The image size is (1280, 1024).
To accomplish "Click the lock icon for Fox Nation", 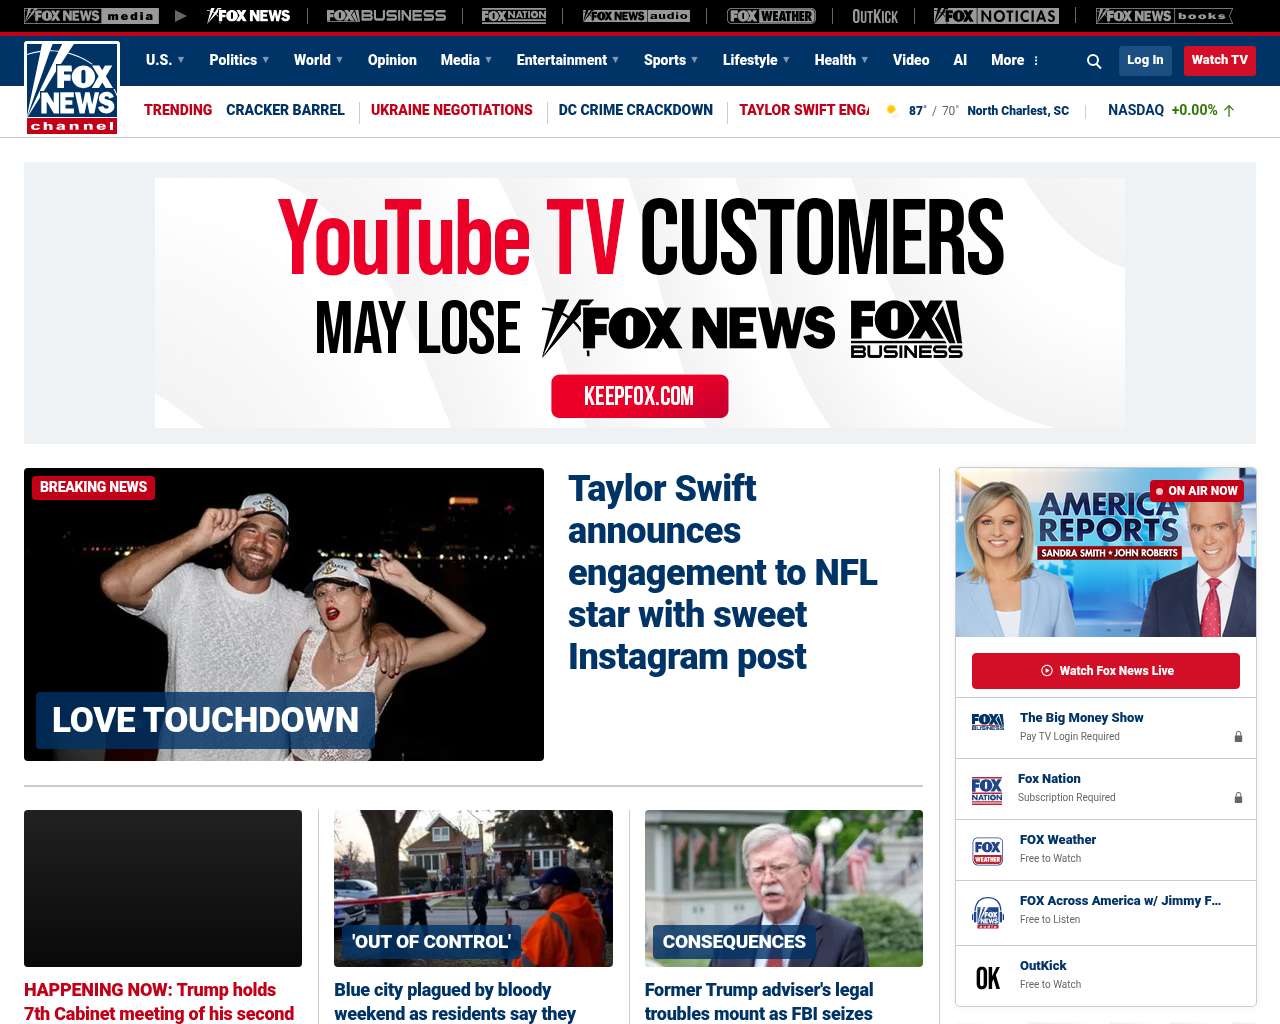I will coord(1238,798).
